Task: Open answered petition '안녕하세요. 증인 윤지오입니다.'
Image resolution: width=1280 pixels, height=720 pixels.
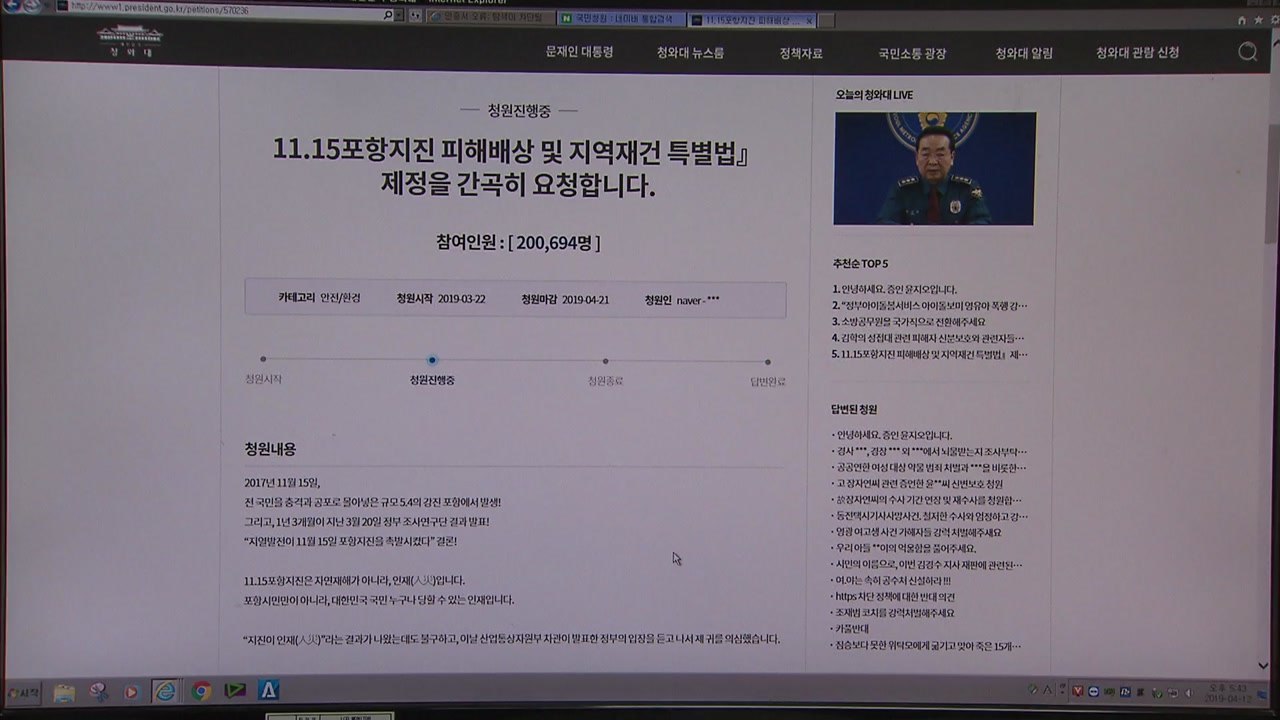Action: [x=892, y=435]
